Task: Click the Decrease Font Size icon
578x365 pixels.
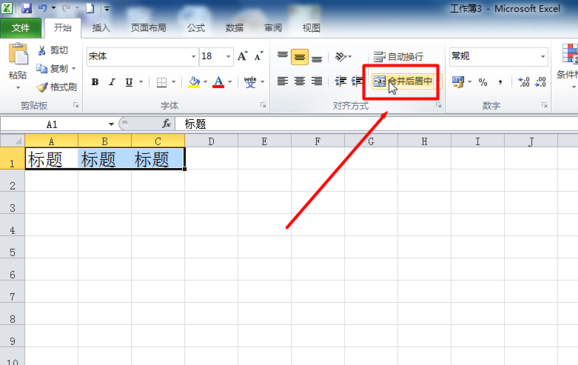Action: point(259,56)
